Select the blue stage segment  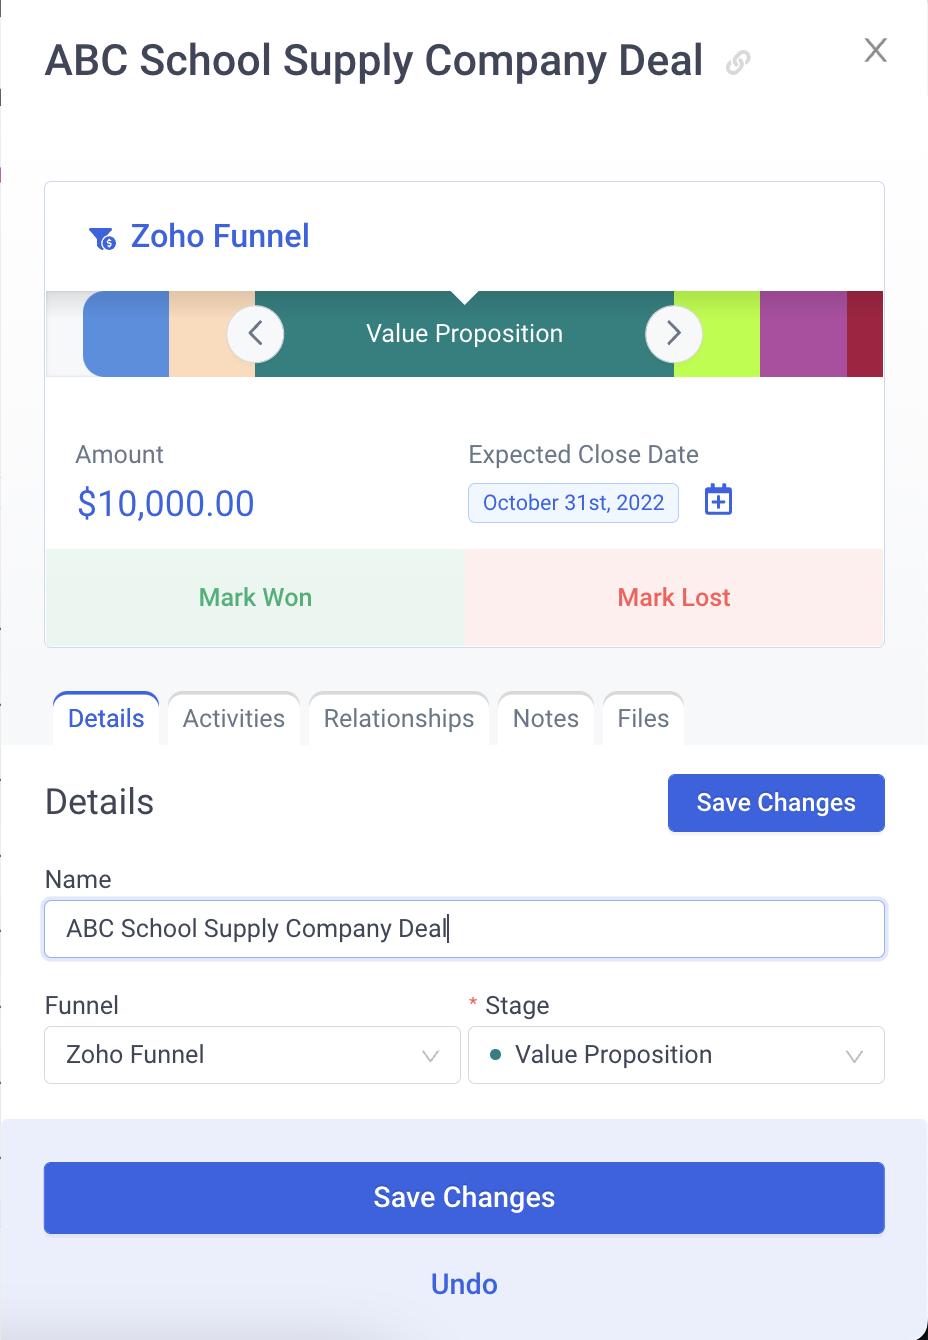click(126, 334)
